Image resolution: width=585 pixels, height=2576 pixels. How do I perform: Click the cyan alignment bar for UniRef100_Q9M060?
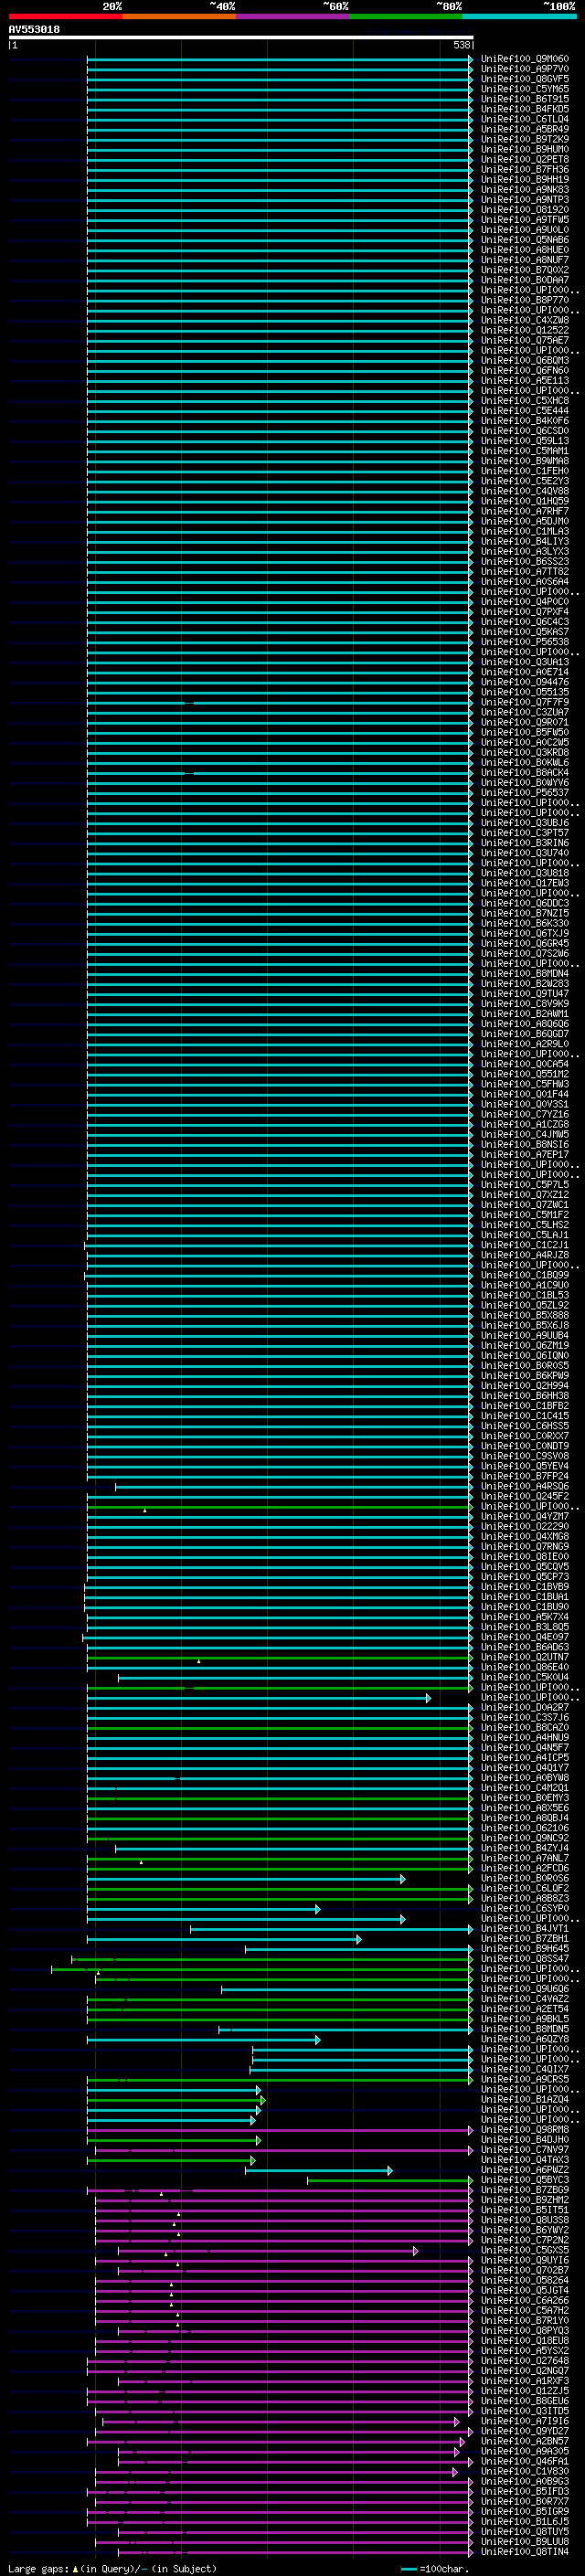pos(280,59)
